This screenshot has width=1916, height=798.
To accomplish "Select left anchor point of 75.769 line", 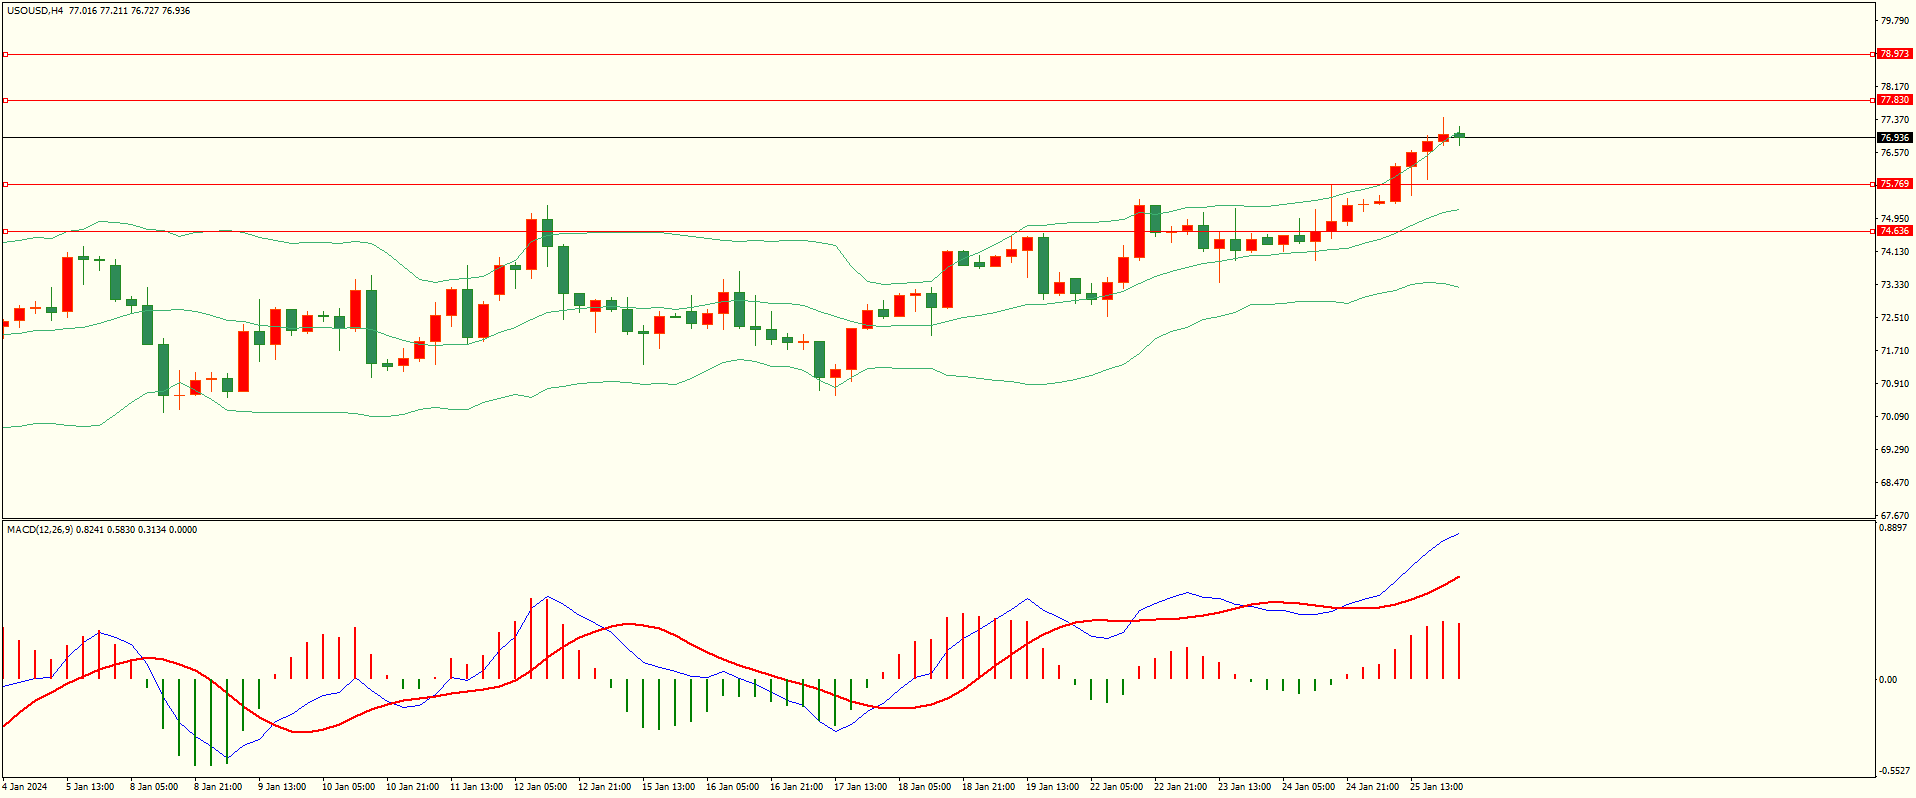I will click(x=5, y=184).
